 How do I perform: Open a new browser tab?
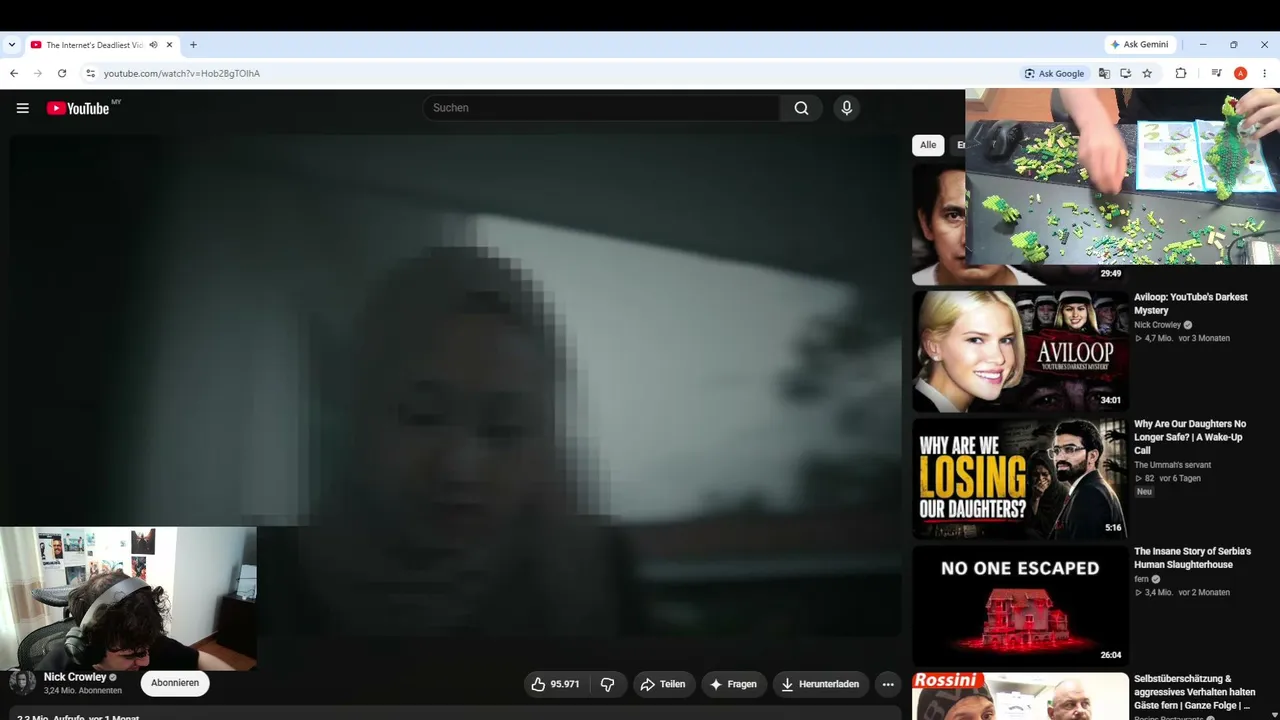click(193, 45)
